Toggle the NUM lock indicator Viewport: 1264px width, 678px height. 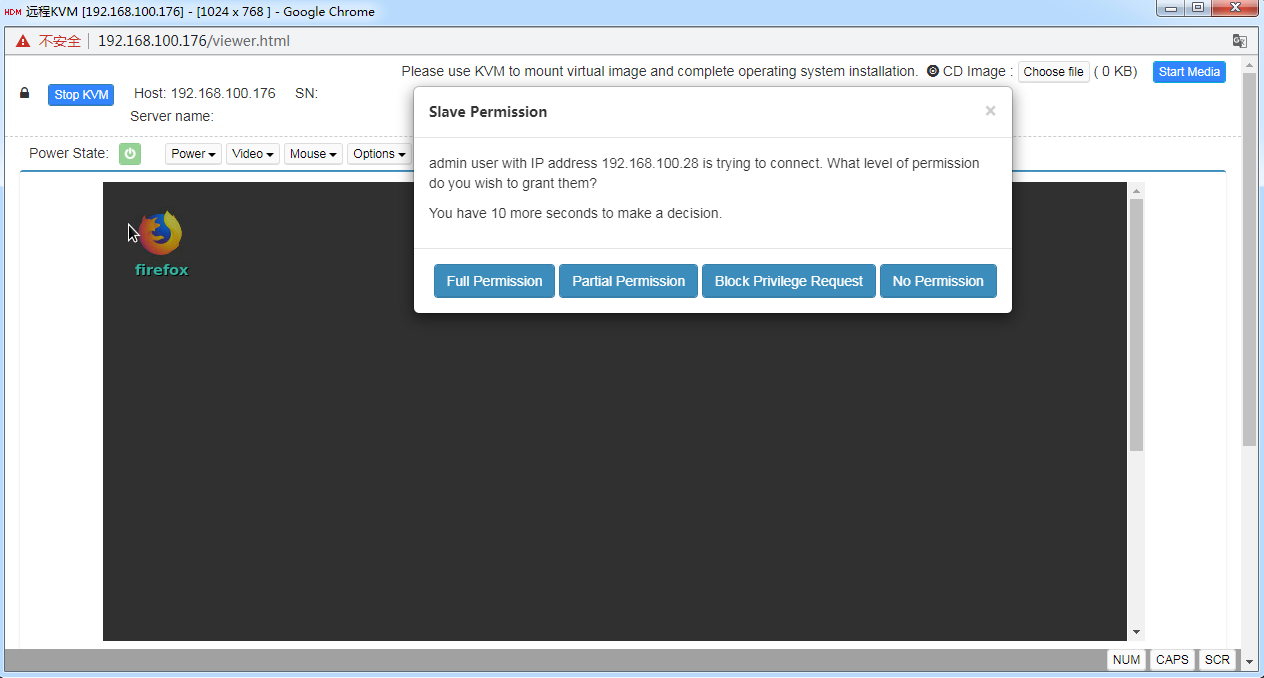[1126, 660]
